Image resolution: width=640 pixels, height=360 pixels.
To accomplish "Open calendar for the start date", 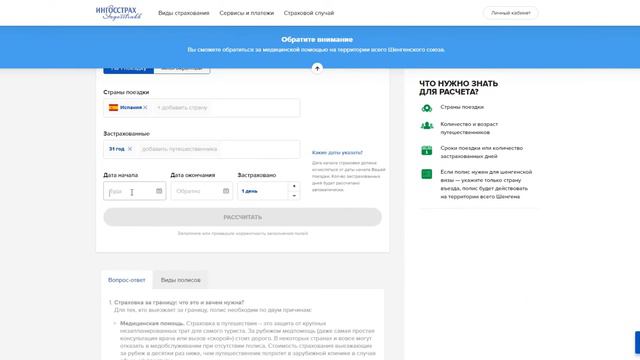I will (159, 191).
